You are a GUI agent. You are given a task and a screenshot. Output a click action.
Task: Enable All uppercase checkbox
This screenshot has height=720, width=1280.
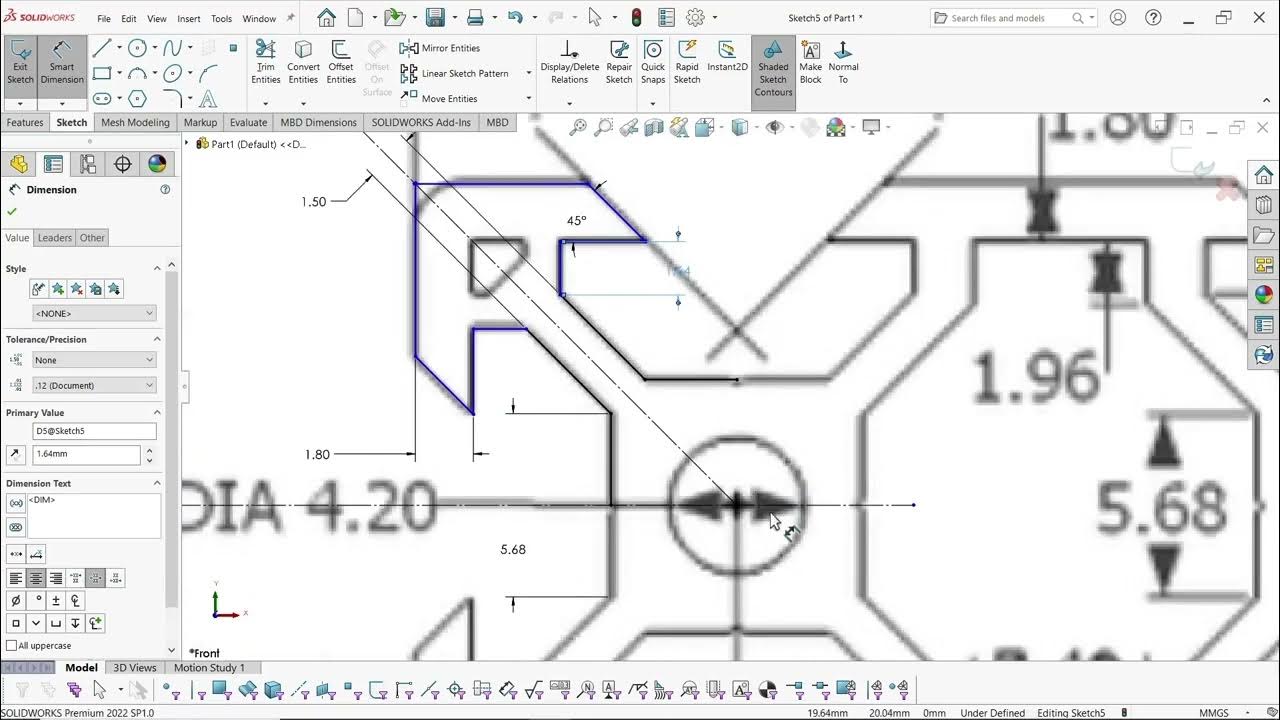pyautogui.click(x=12, y=646)
